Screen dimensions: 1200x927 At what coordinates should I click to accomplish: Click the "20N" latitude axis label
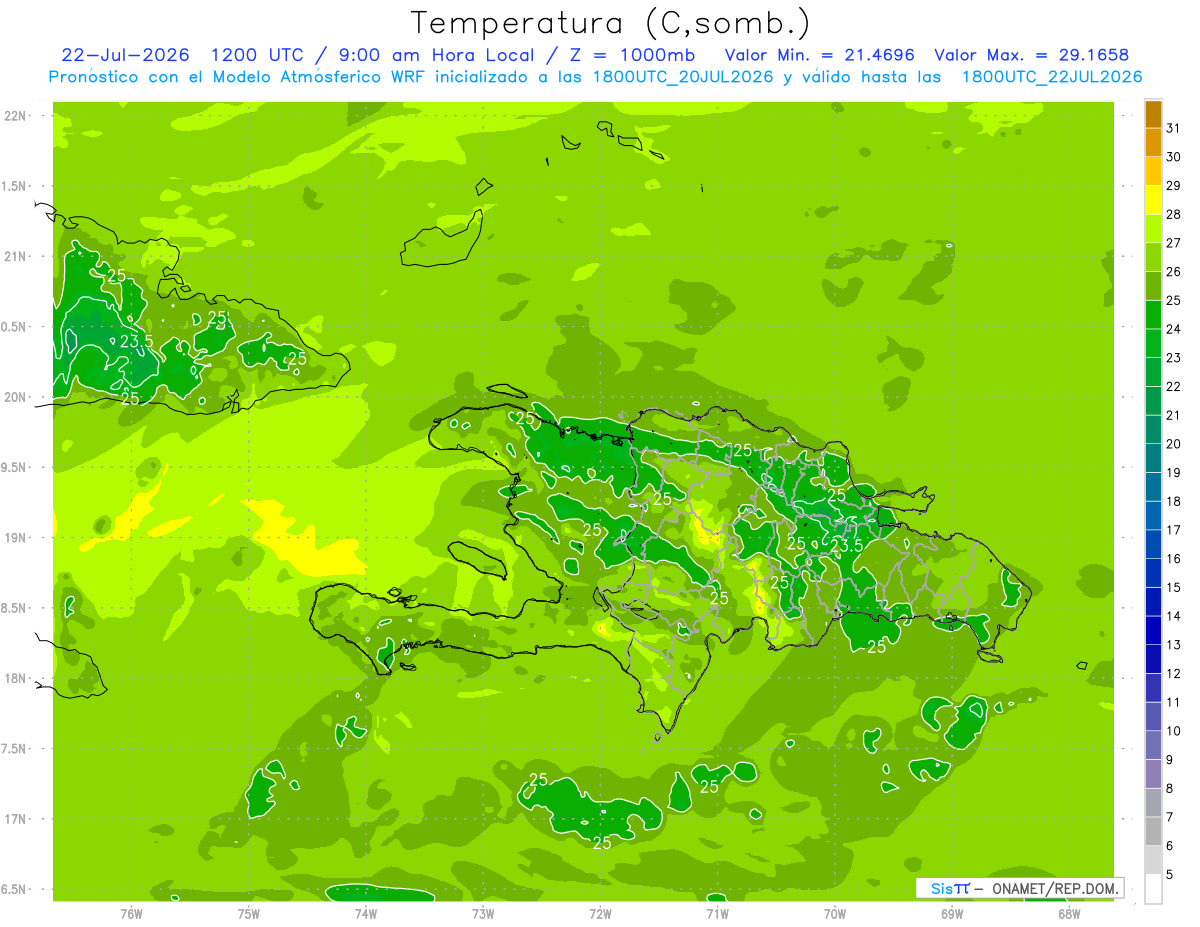[17, 397]
